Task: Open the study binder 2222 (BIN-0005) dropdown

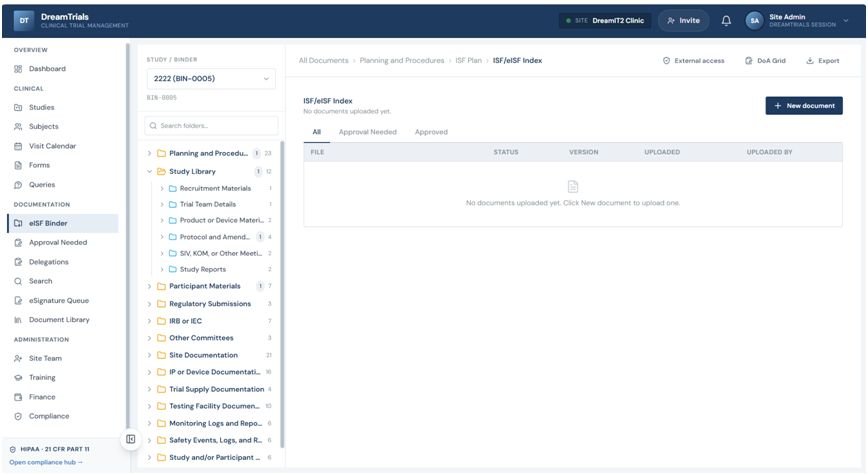Action: point(211,79)
